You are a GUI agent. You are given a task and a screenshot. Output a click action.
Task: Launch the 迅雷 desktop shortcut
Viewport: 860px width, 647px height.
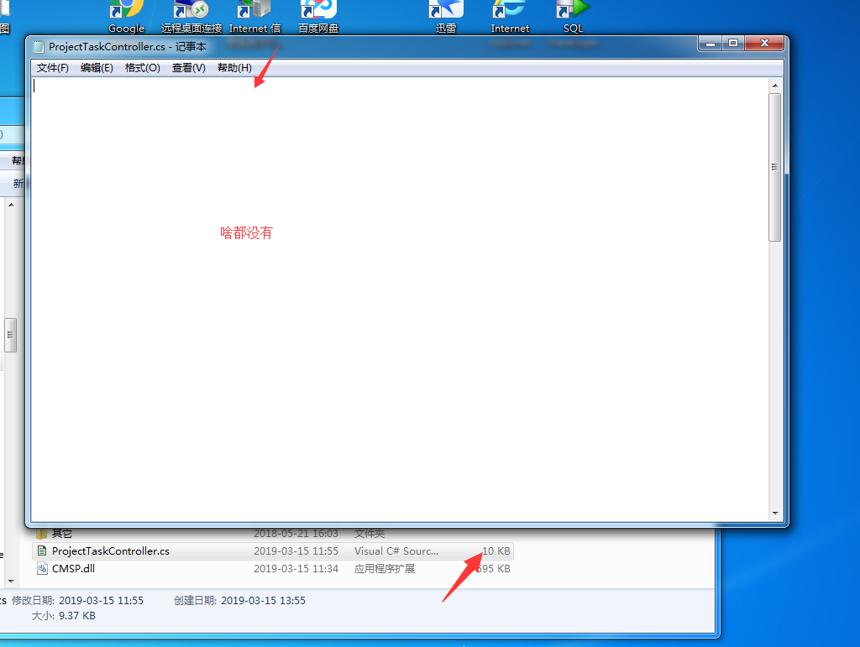(x=446, y=10)
